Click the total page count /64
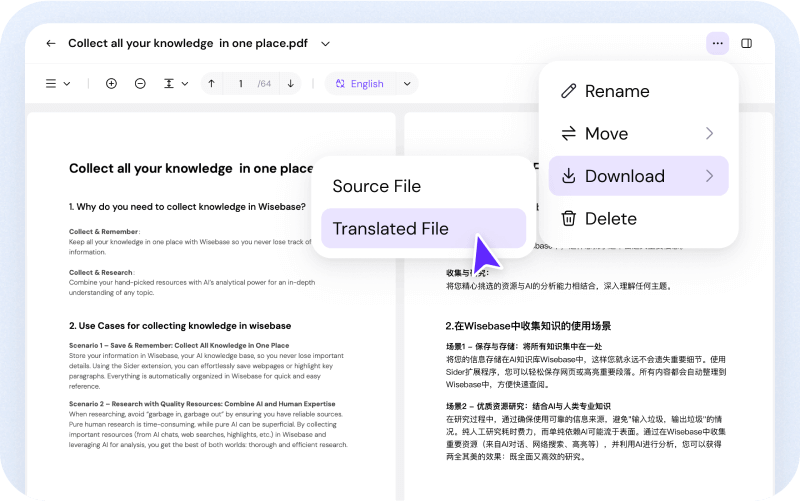The image size is (800, 501). tap(264, 84)
